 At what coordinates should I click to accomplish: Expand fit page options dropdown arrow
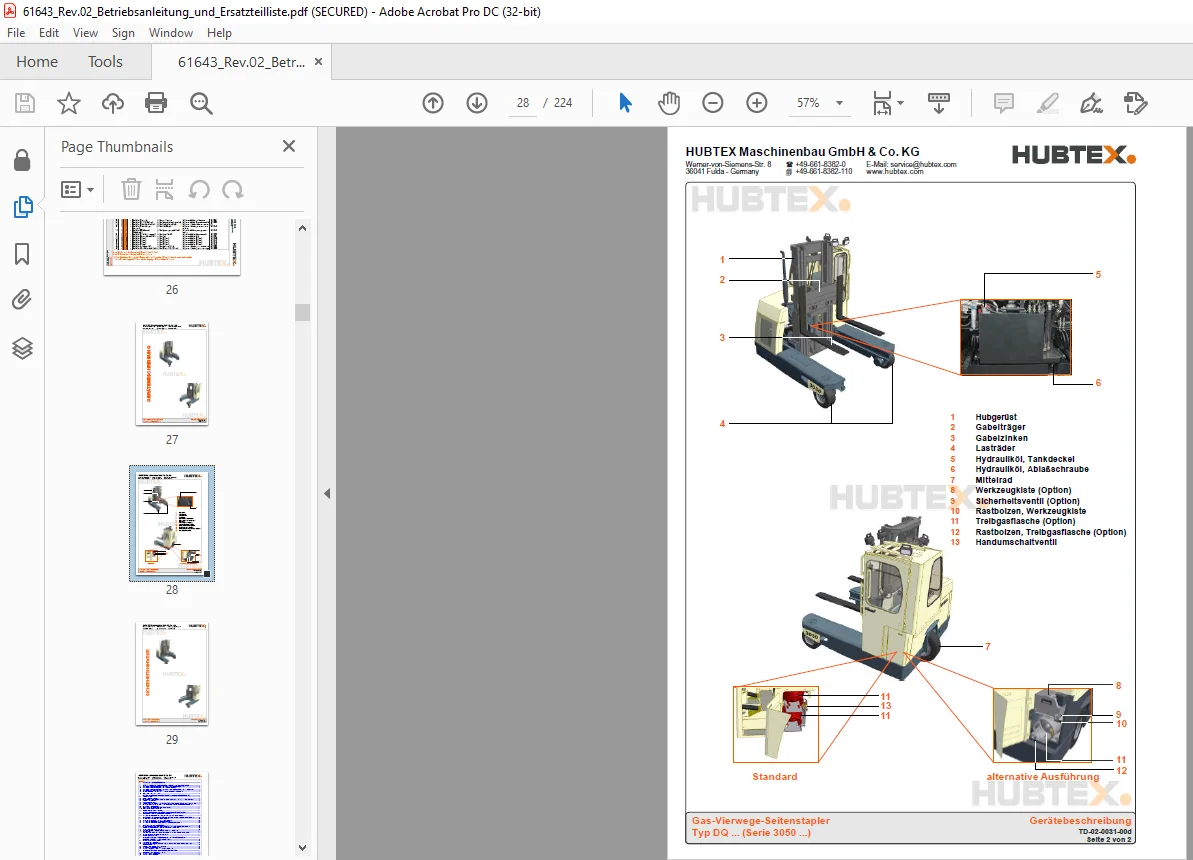point(901,103)
